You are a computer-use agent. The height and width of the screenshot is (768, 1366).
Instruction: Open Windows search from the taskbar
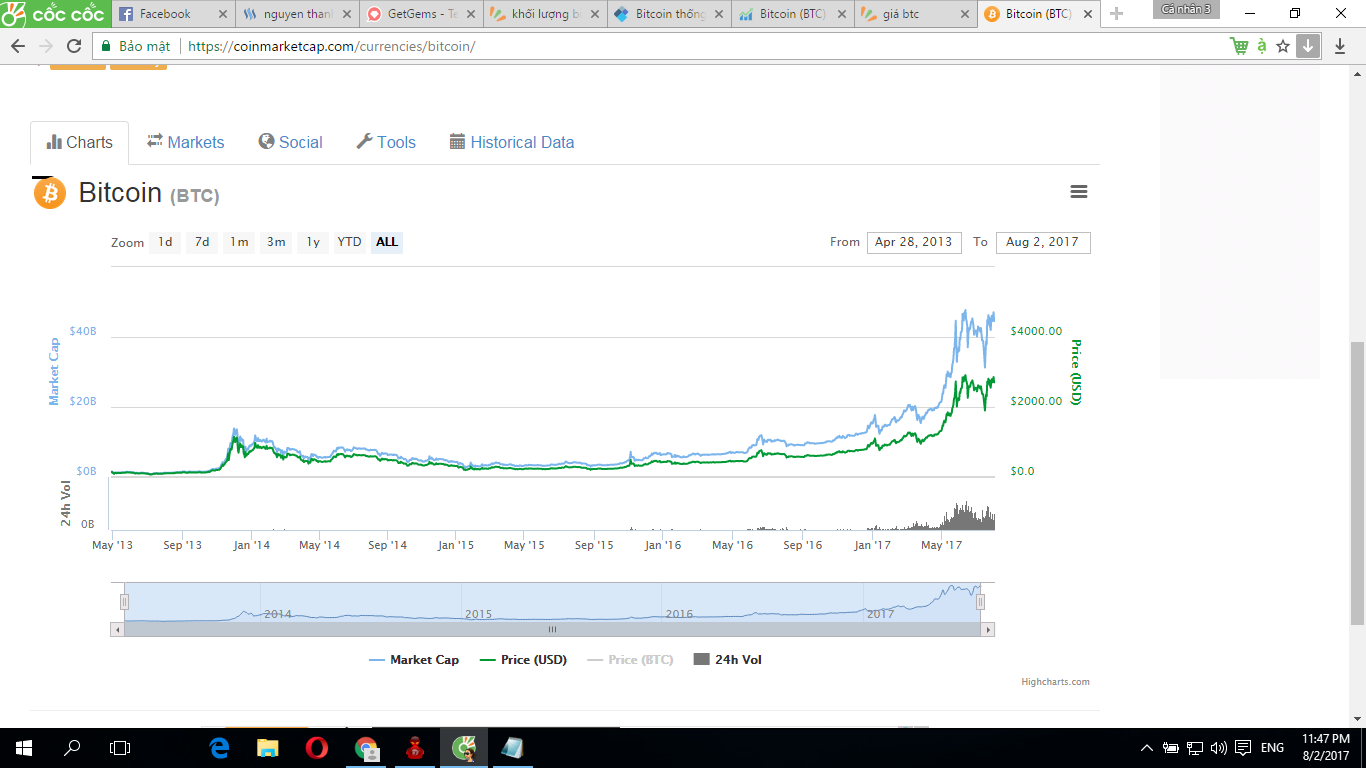72,748
